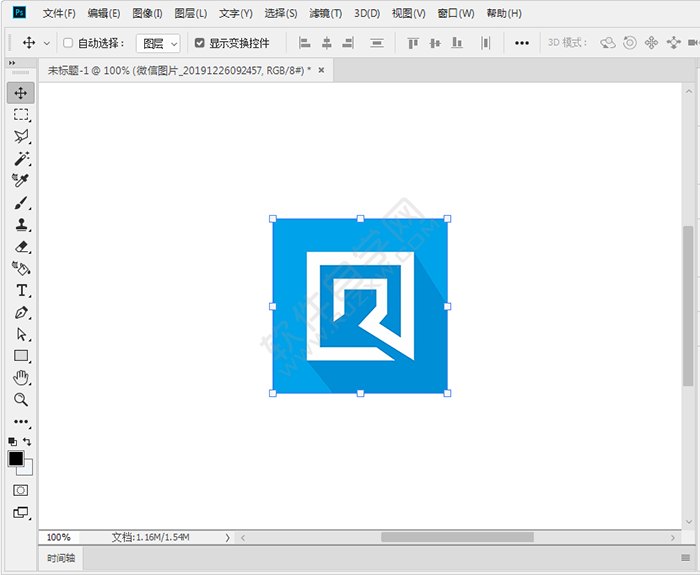The width and height of the screenshot is (700, 575).
Task: Select the Zoom magnifier tool
Action: pos(21,399)
